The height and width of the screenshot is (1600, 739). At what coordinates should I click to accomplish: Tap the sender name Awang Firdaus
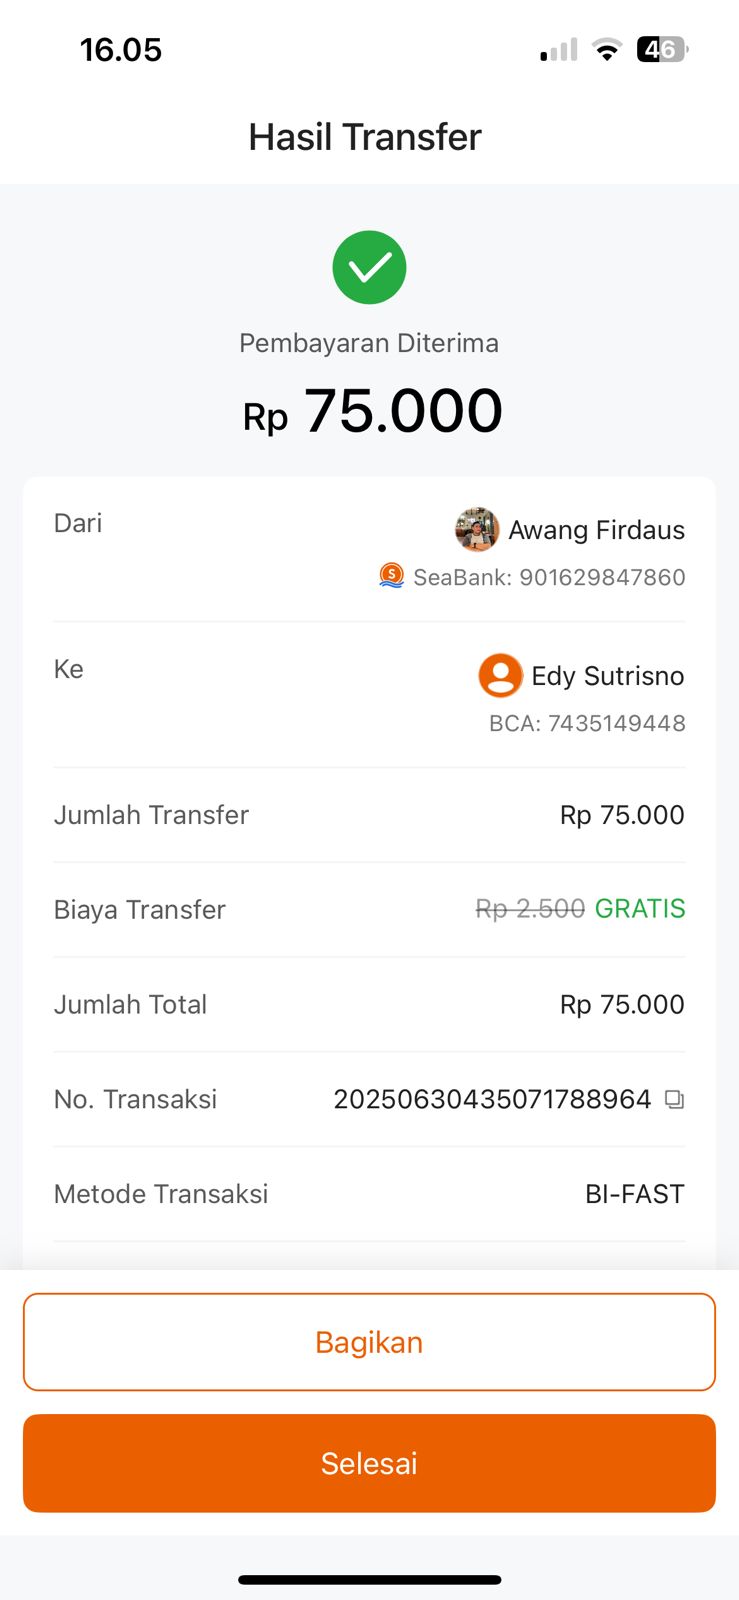596,530
